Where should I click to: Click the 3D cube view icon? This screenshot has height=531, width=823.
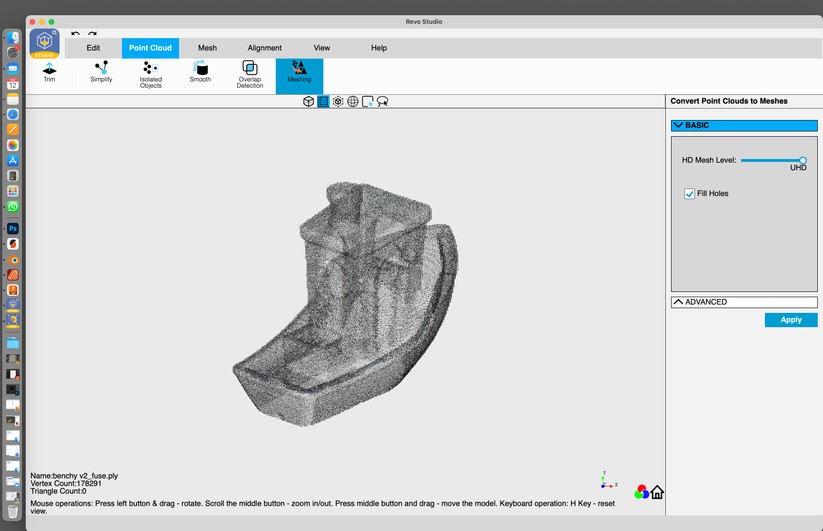309,102
